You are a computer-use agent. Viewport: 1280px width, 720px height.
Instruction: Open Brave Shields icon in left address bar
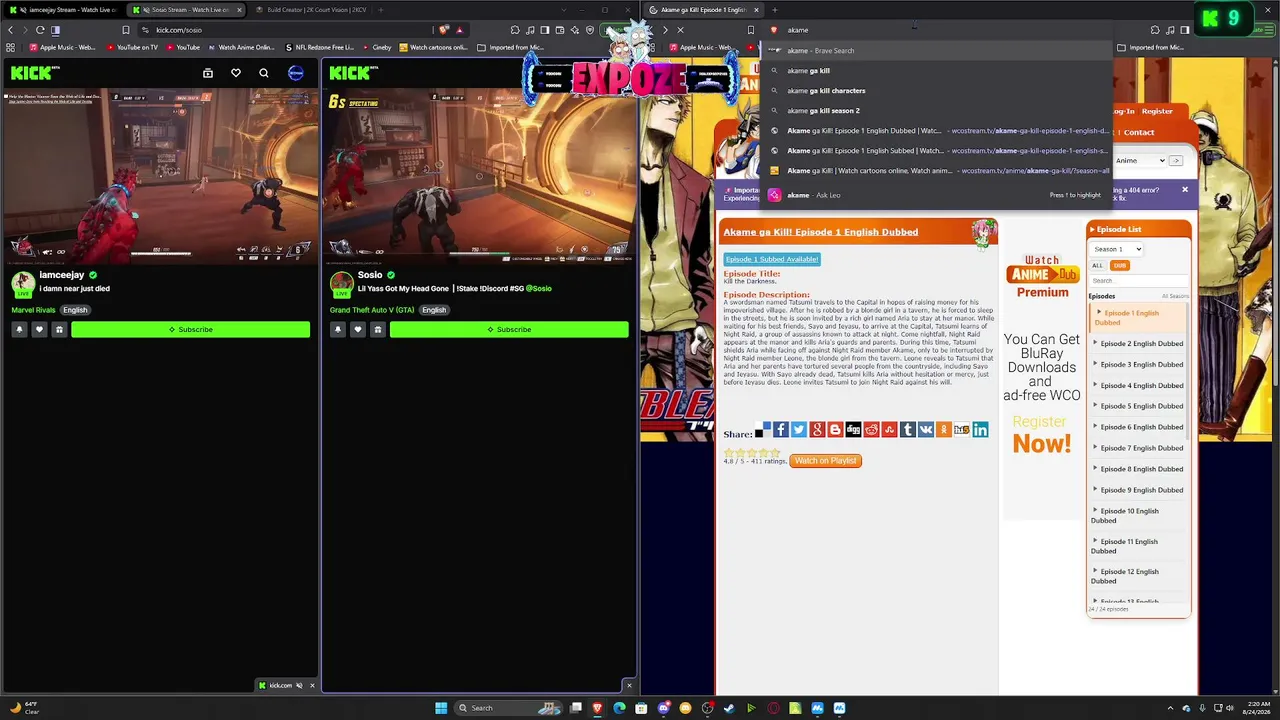pyautogui.click(x=444, y=30)
